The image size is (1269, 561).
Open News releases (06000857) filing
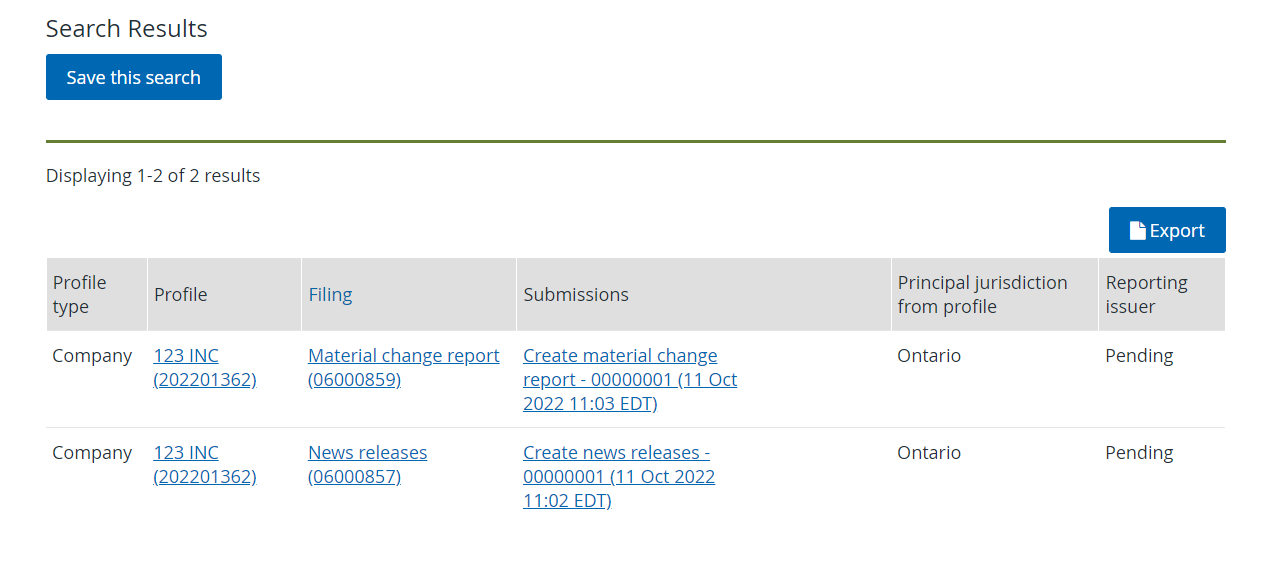(368, 464)
